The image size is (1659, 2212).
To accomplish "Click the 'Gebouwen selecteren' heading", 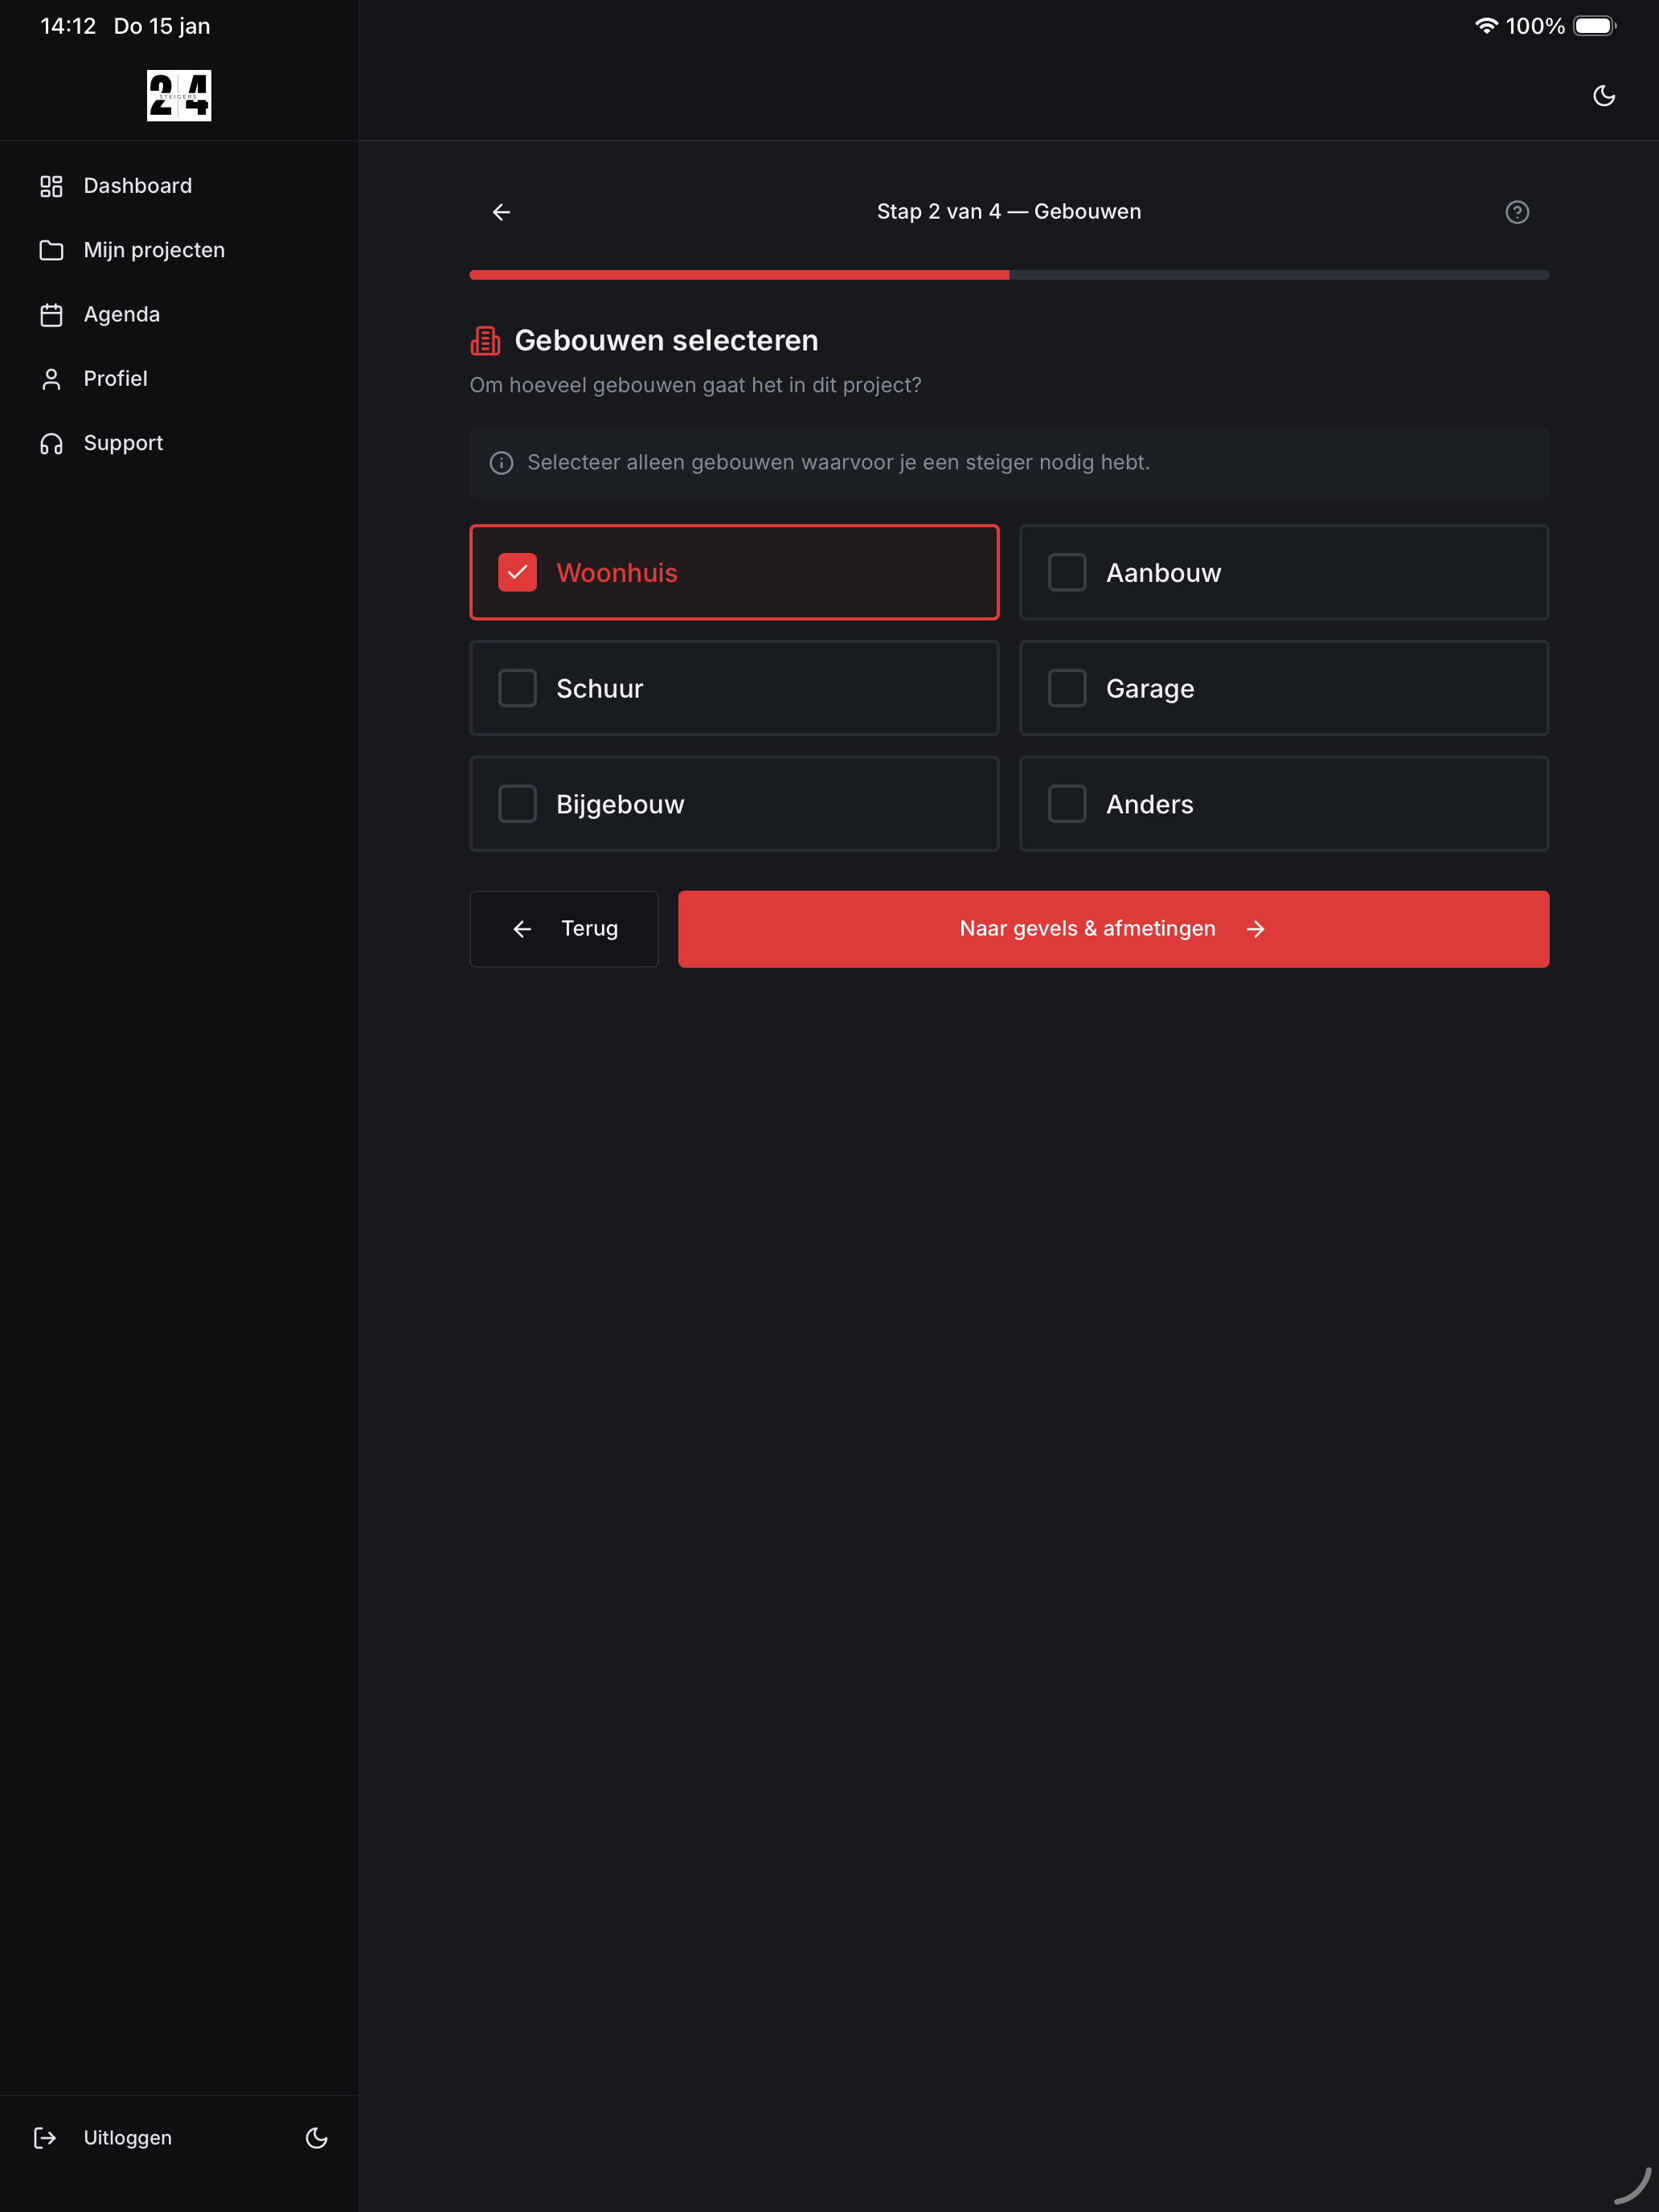I will 666,341.
